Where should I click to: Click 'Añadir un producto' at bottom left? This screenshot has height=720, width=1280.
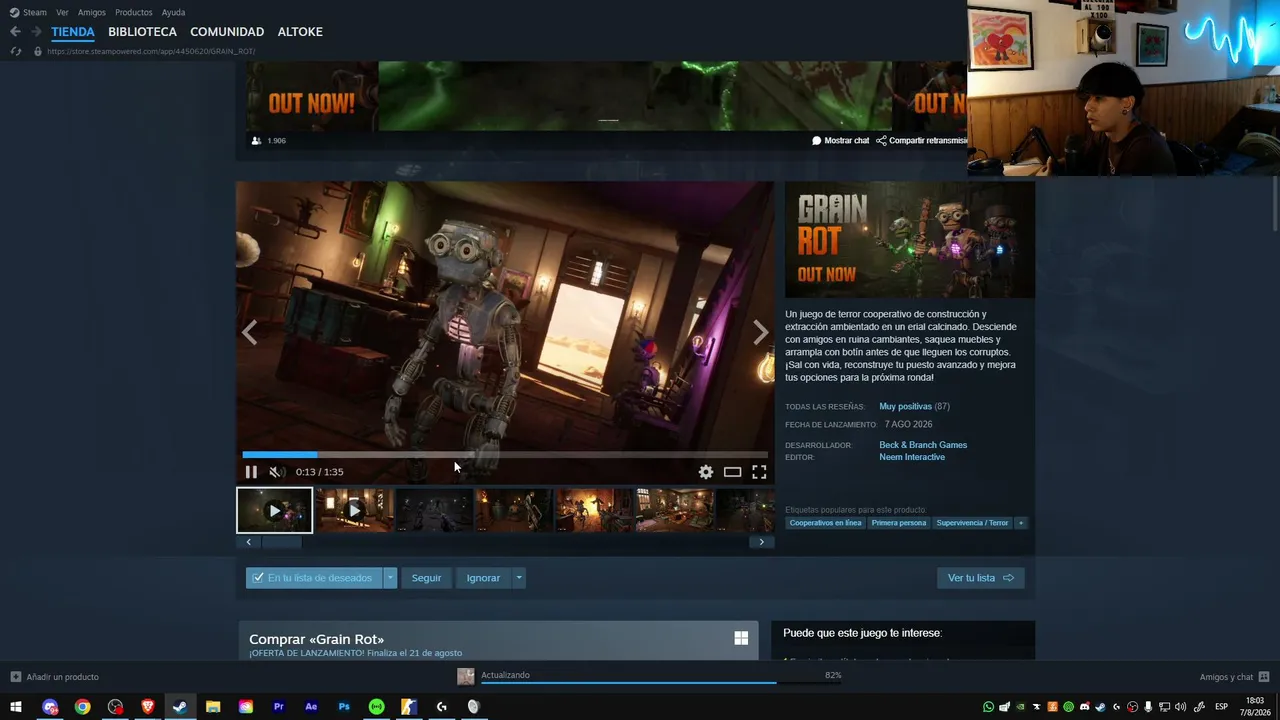point(55,677)
